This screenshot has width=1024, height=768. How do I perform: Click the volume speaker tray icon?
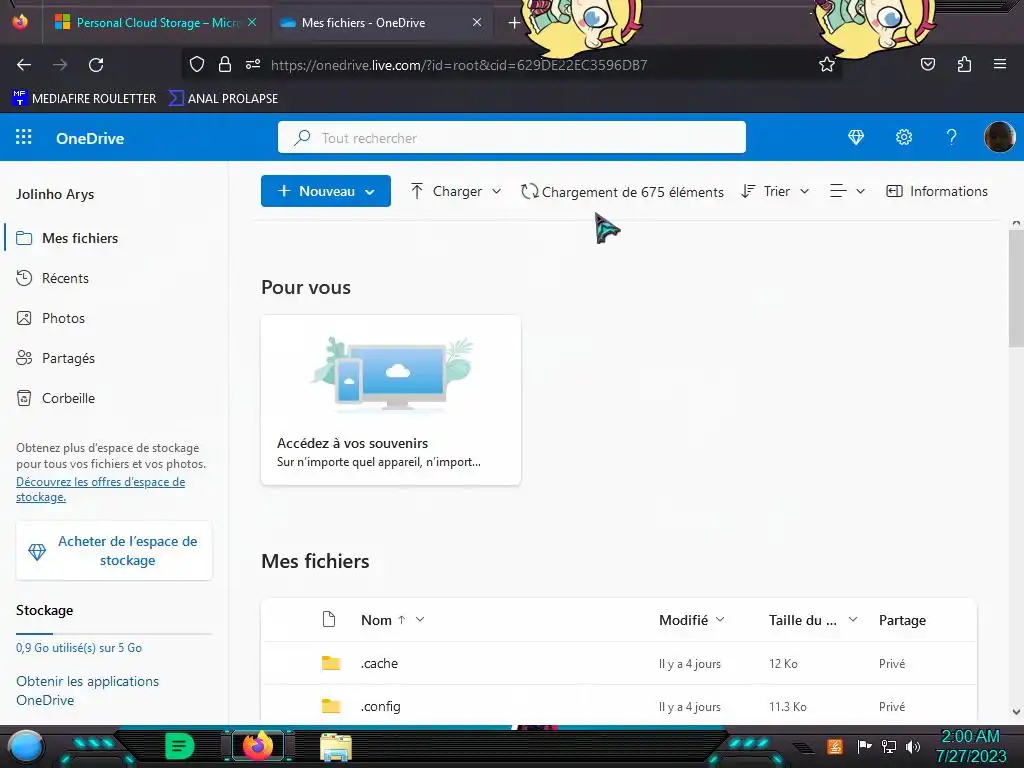(913, 746)
